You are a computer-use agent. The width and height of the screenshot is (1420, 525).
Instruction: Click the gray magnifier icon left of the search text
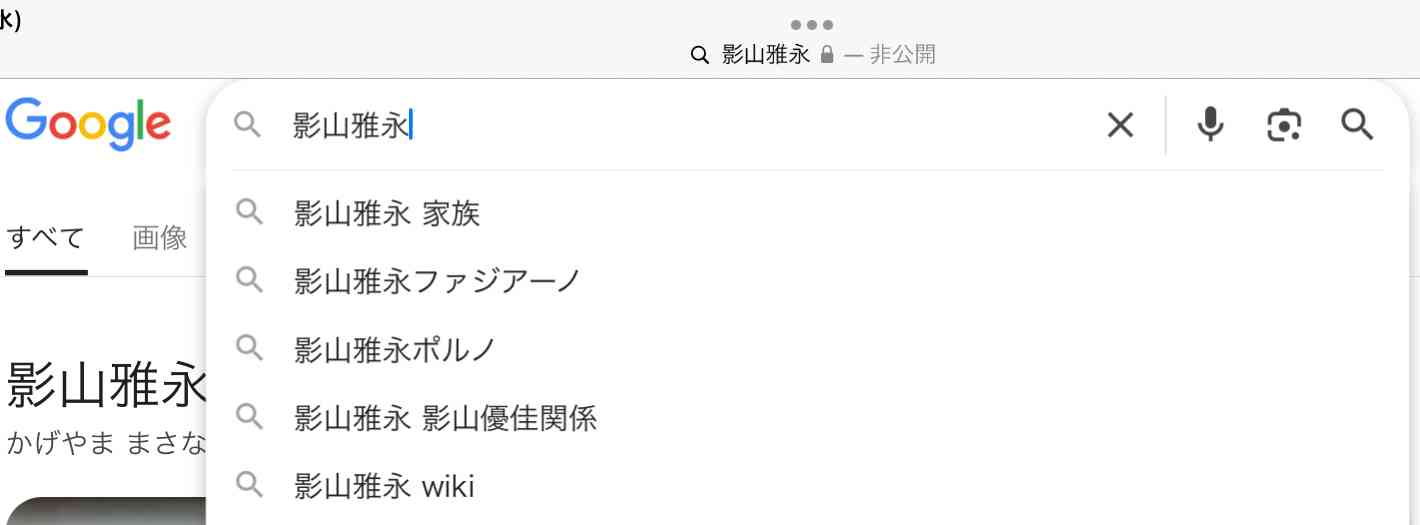pos(248,125)
